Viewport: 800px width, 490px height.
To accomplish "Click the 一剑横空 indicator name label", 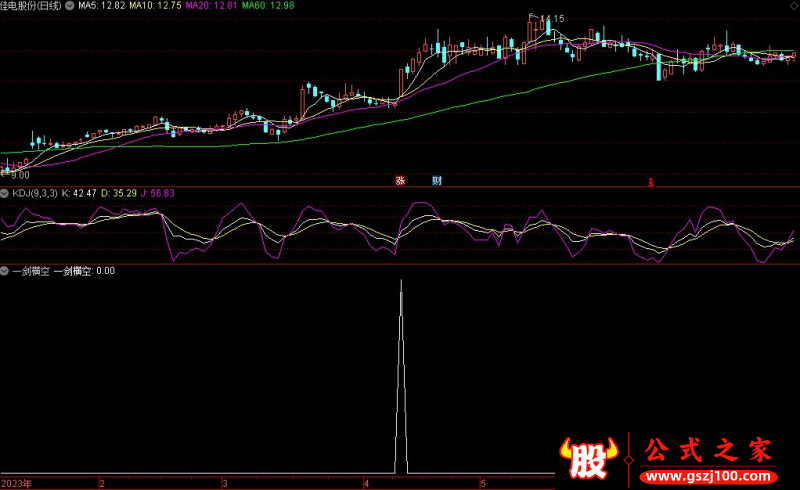I will click(30, 271).
